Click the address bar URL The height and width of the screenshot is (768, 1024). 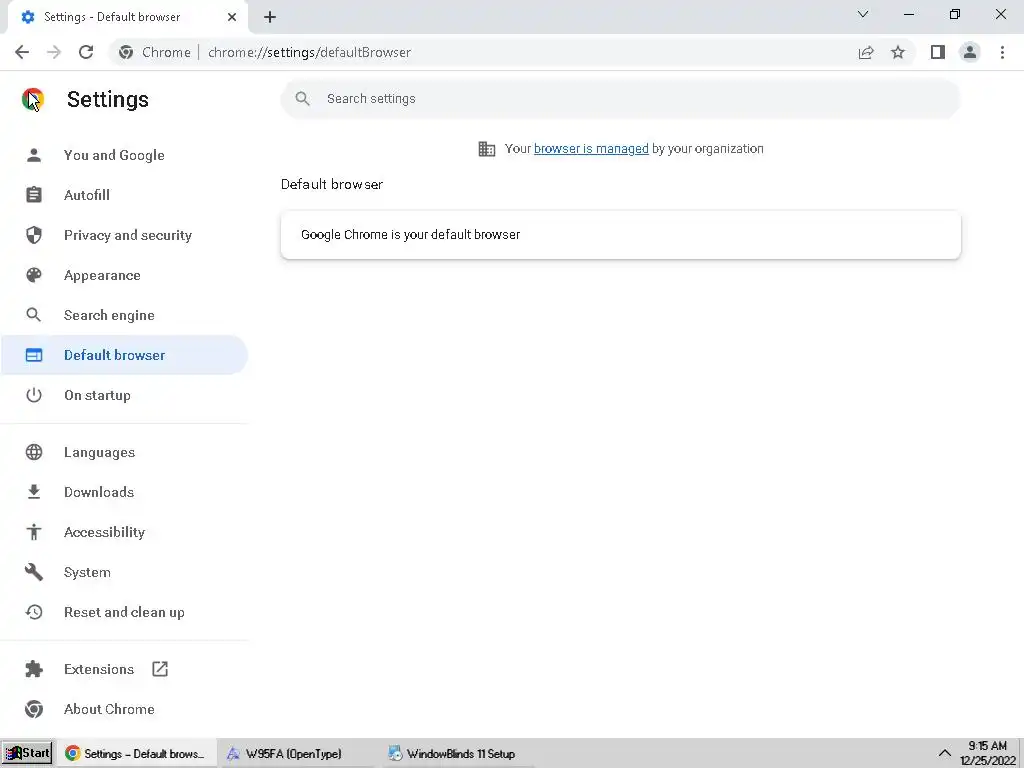click(309, 52)
